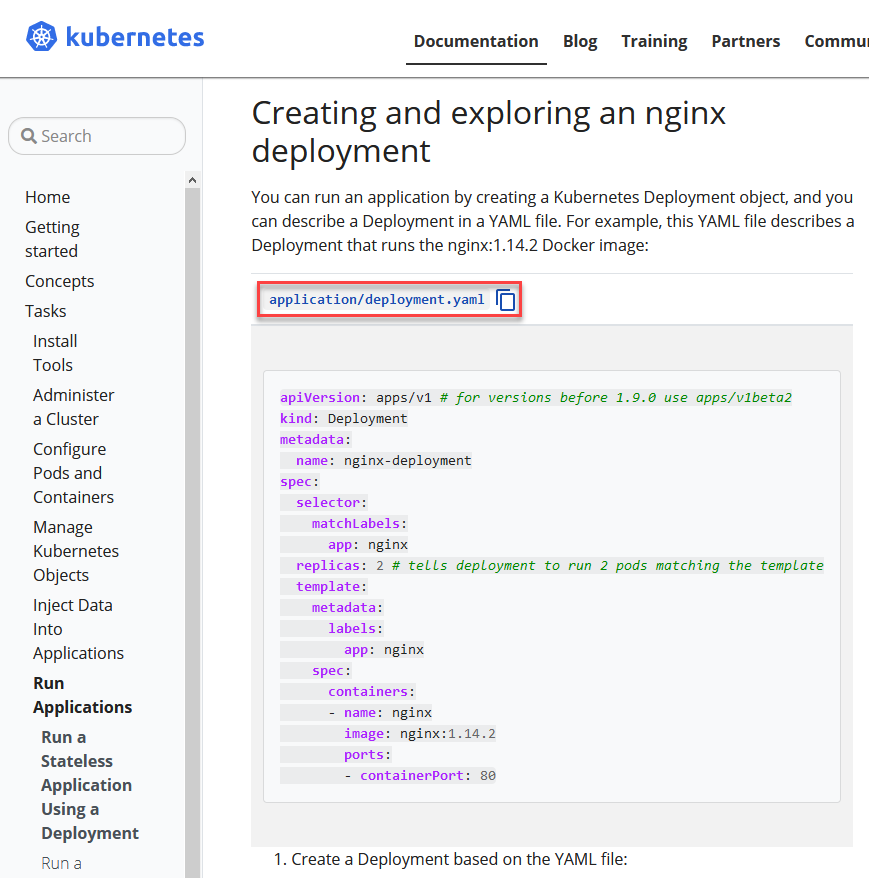Open the Community tab

coord(837,41)
